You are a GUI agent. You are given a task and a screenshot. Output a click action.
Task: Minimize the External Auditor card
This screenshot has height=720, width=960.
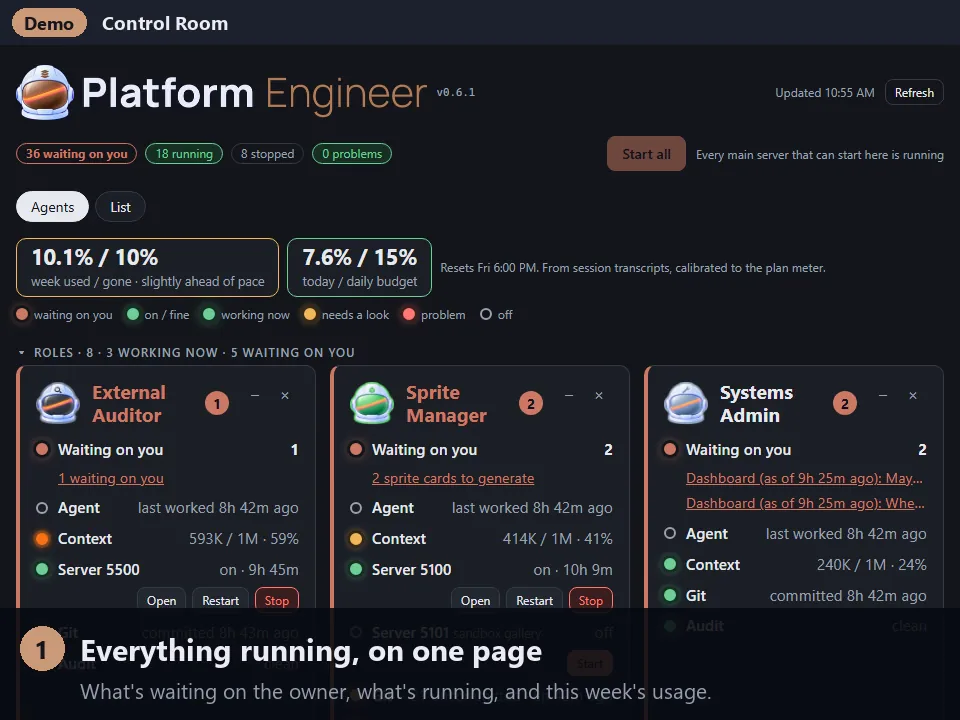tap(255, 396)
